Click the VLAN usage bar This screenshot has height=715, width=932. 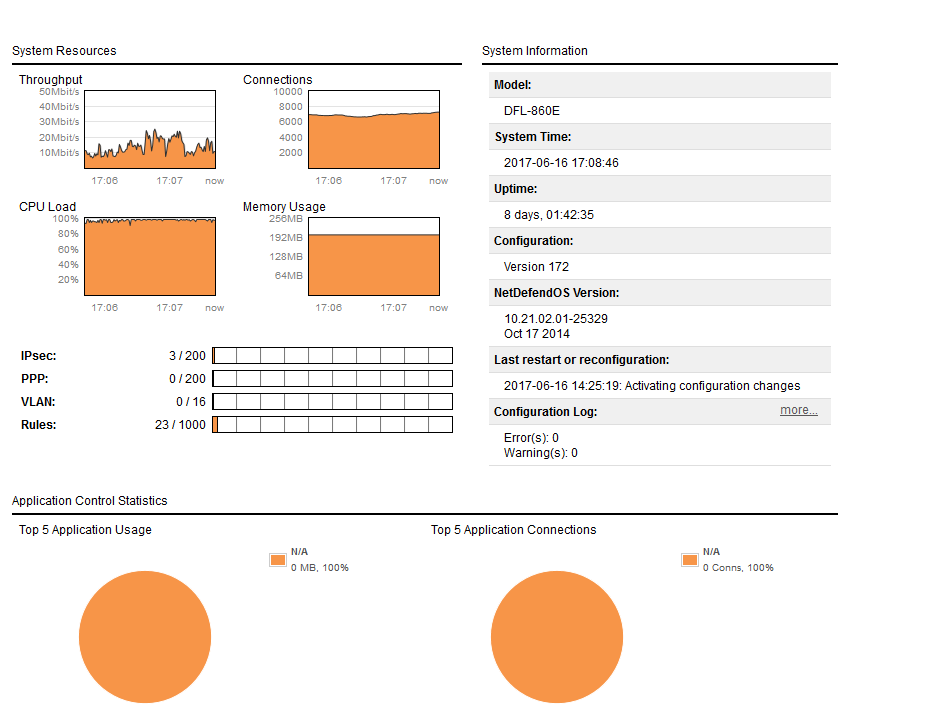332,402
